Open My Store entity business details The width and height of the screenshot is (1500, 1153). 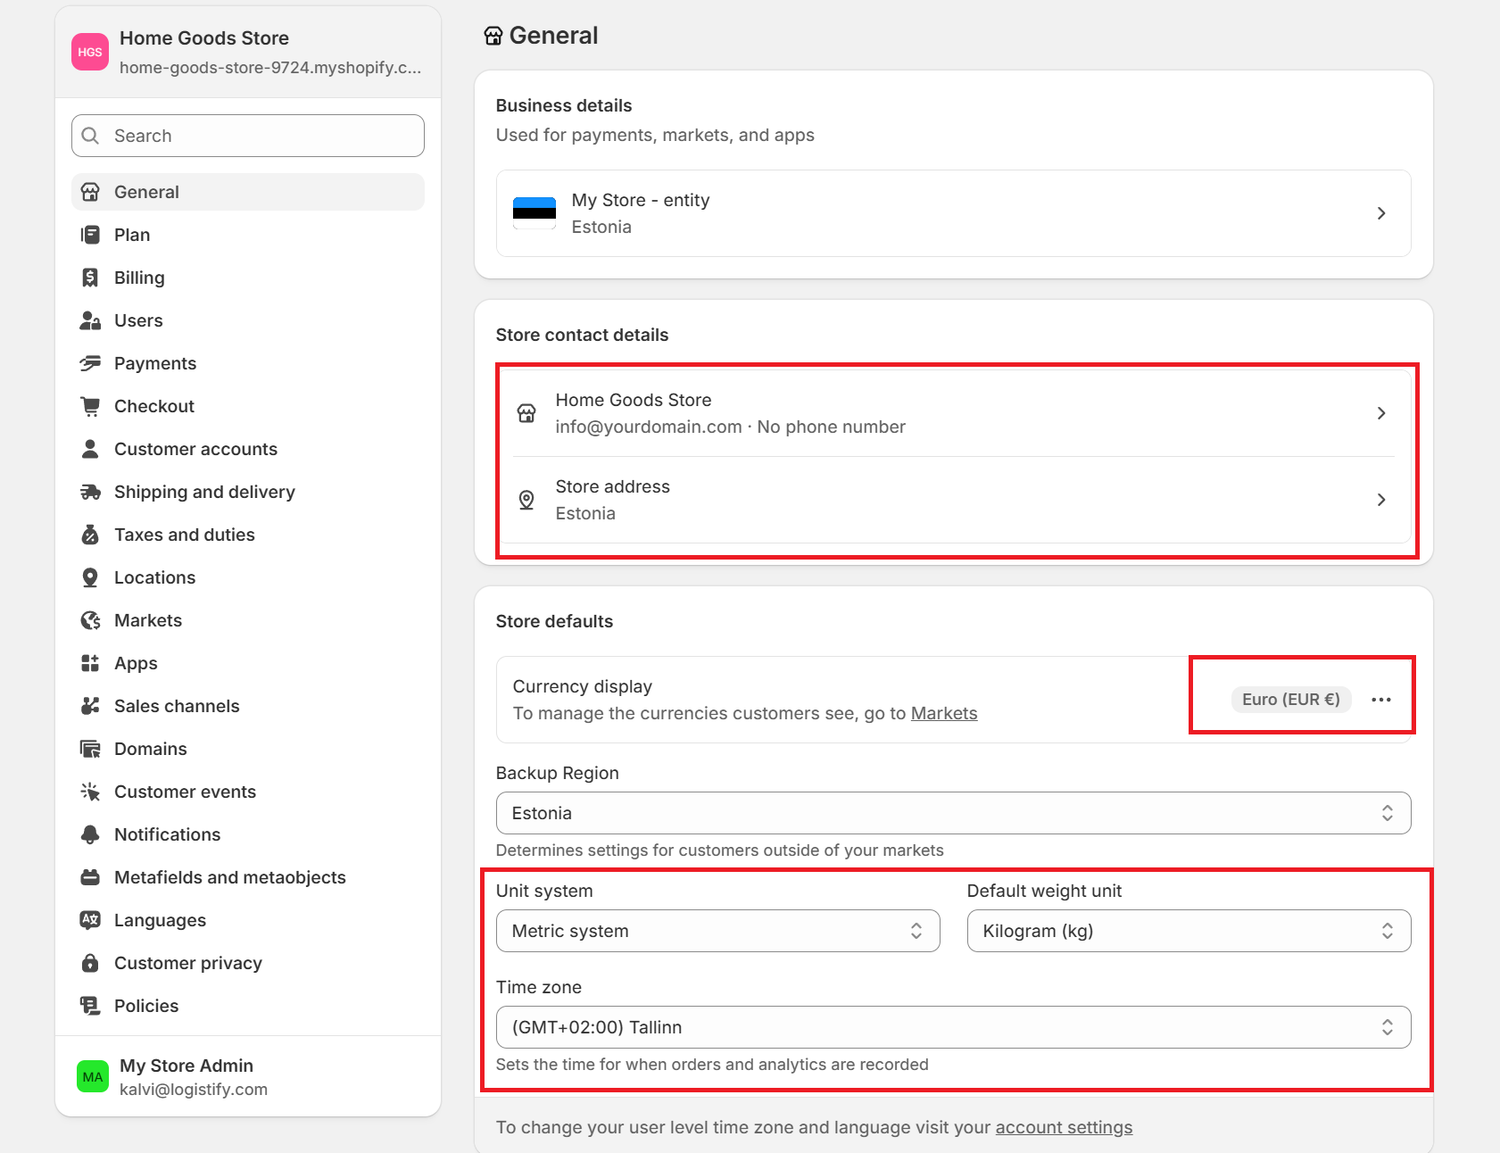pyautogui.click(x=952, y=213)
